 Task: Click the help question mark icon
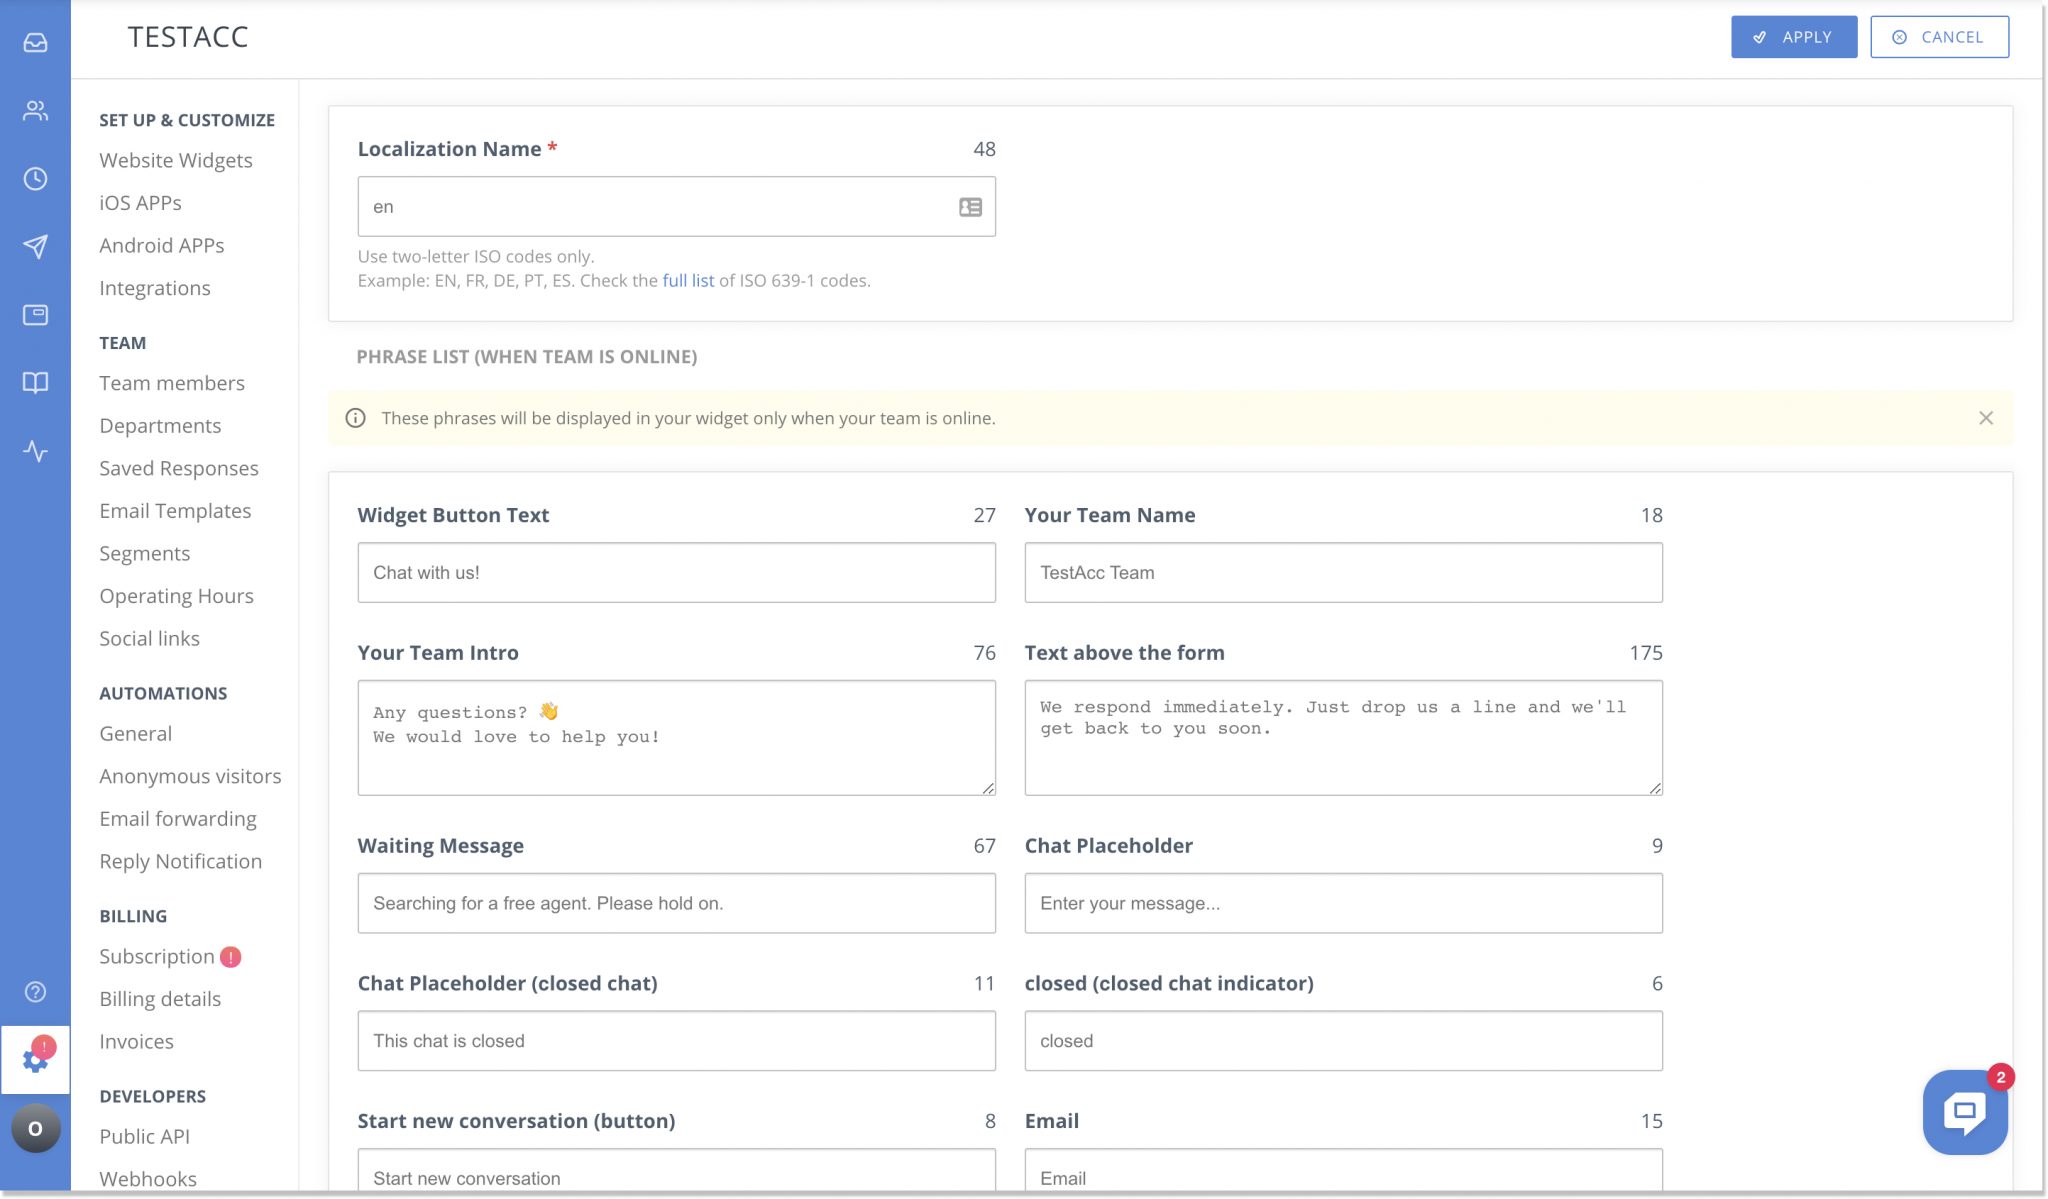tap(35, 992)
